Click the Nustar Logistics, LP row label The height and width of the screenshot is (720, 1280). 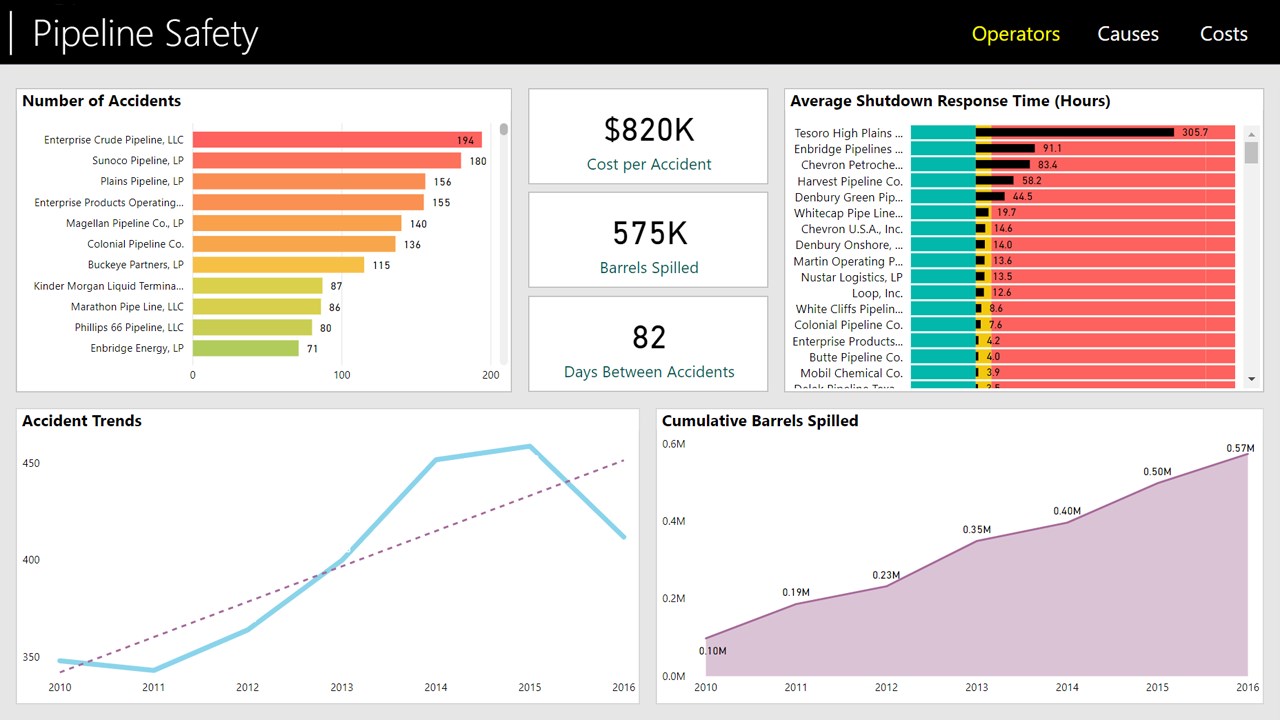pyautogui.click(x=851, y=277)
